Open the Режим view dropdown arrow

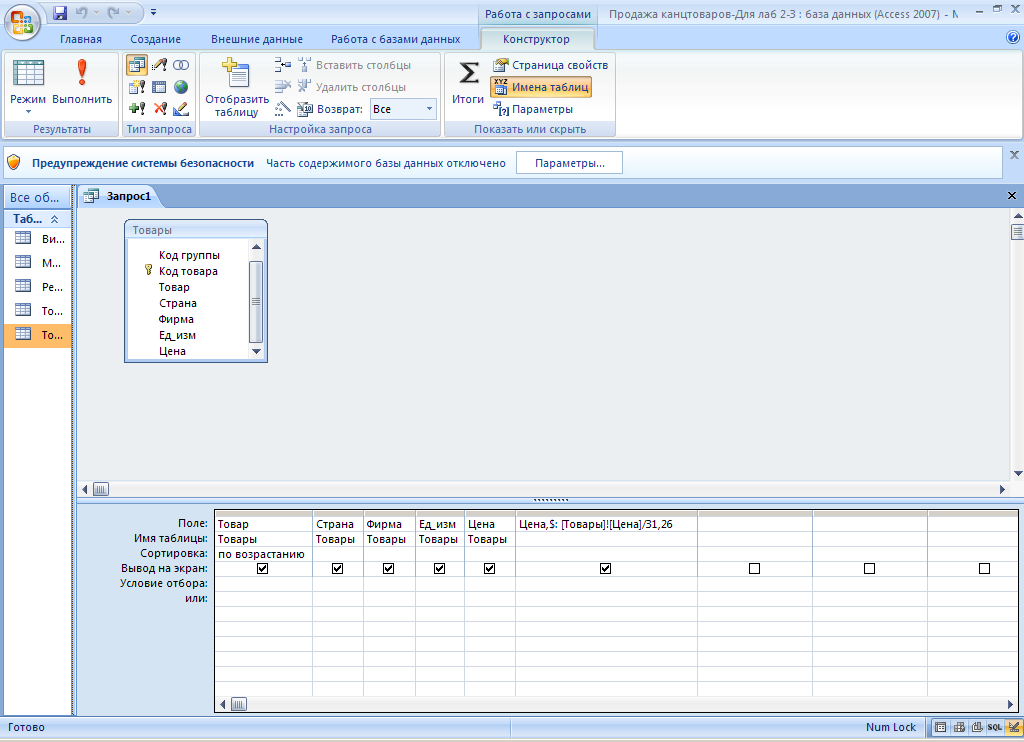[x=28, y=112]
